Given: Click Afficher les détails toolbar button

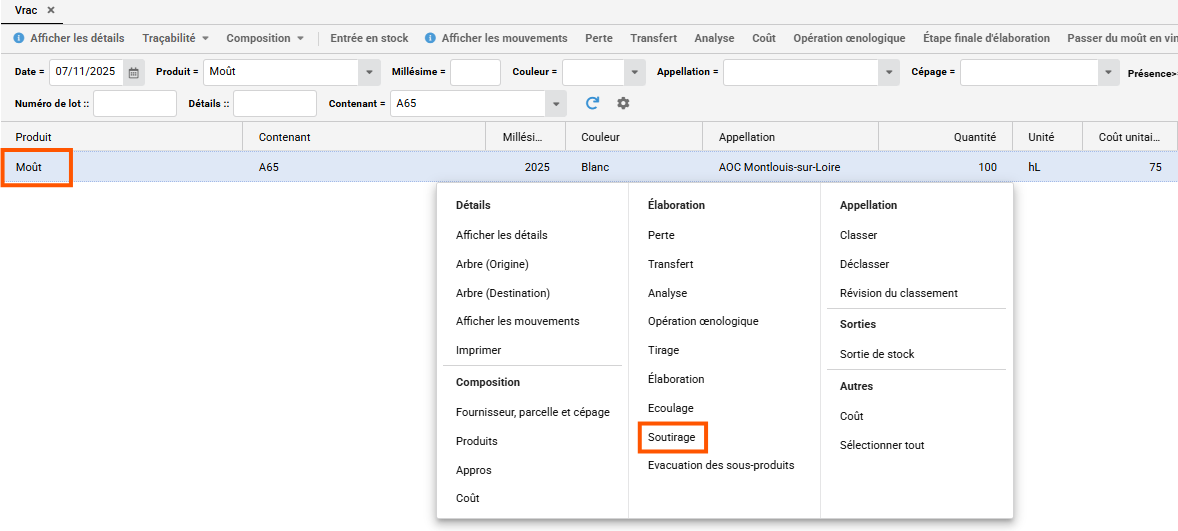Looking at the screenshot, I should (x=77, y=38).
